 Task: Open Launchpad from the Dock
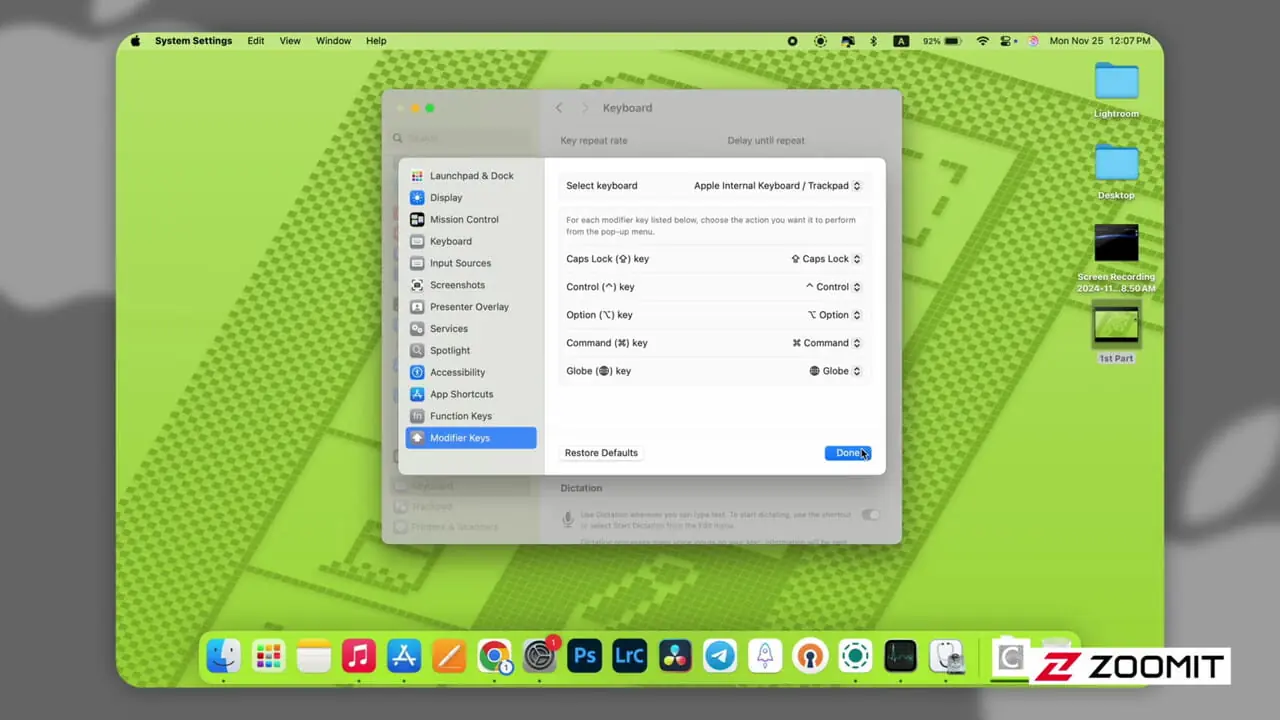pos(268,656)
